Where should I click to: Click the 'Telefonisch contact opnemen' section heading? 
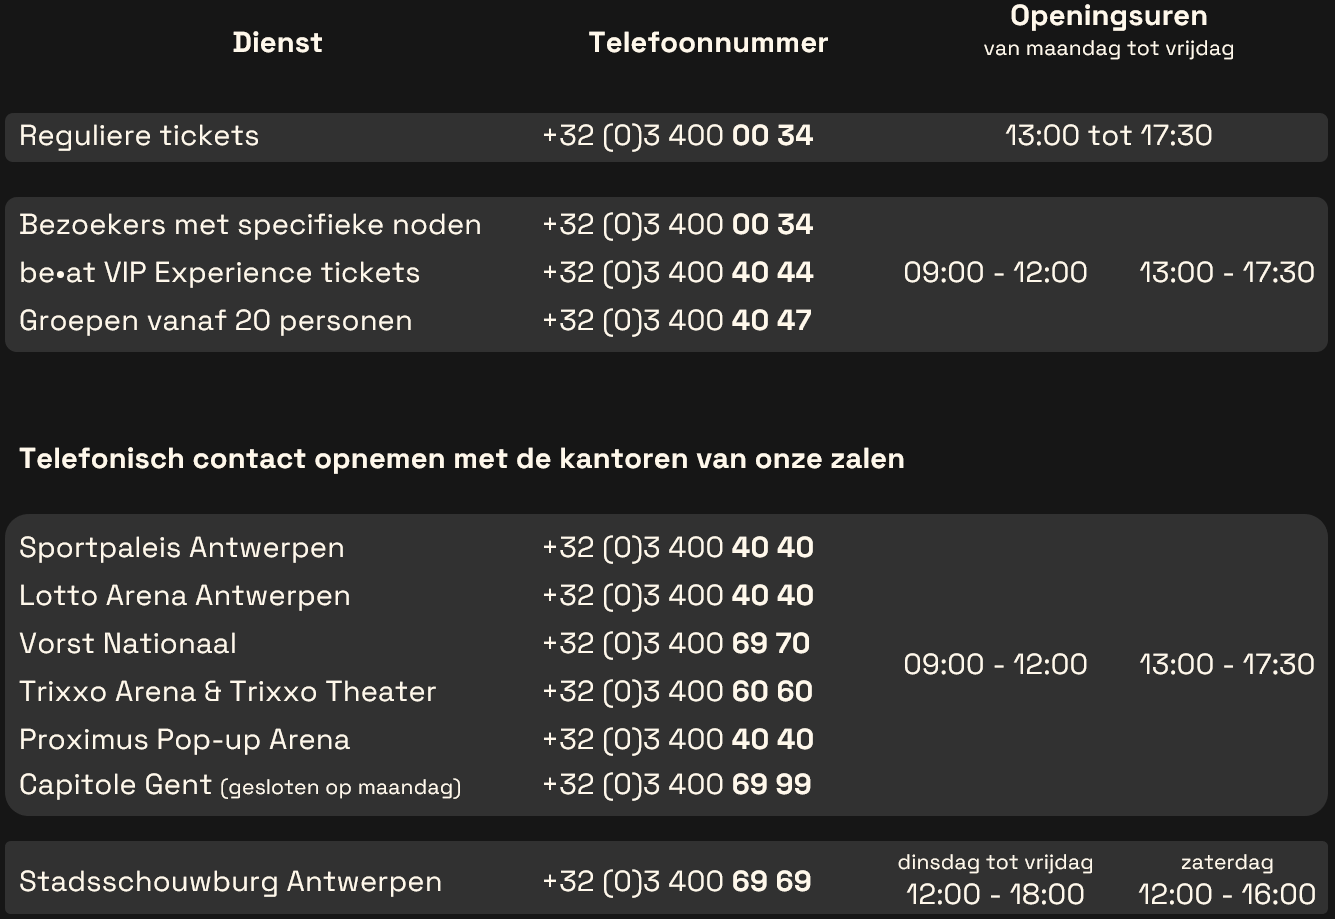pos(461,459)
